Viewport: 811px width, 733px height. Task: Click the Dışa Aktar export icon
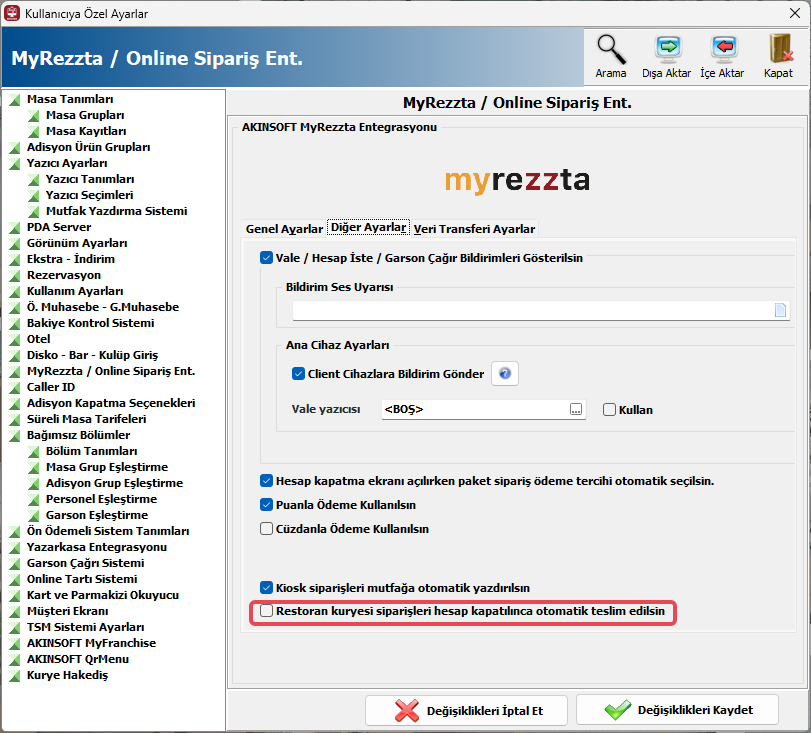667,50
